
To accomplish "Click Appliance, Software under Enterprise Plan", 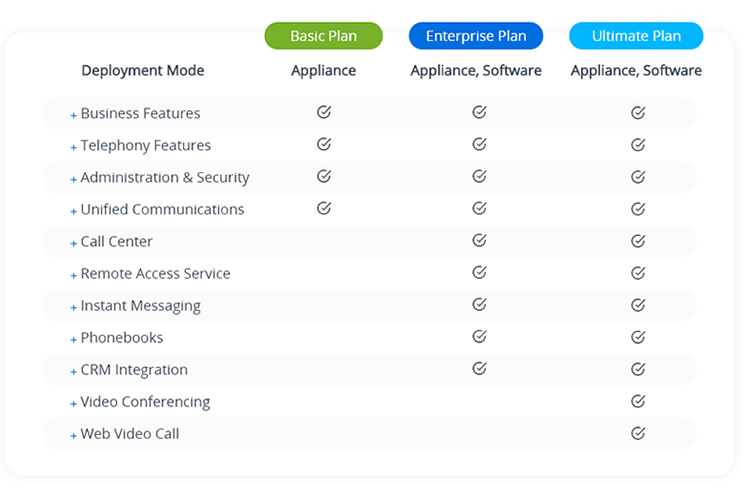I will [x=476, y=71].
